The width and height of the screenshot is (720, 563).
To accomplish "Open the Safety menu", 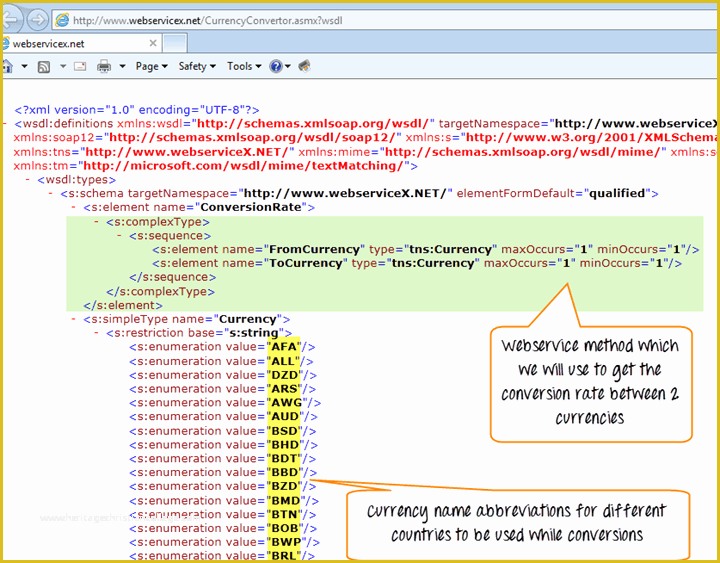I will click(x=197, y=67).
